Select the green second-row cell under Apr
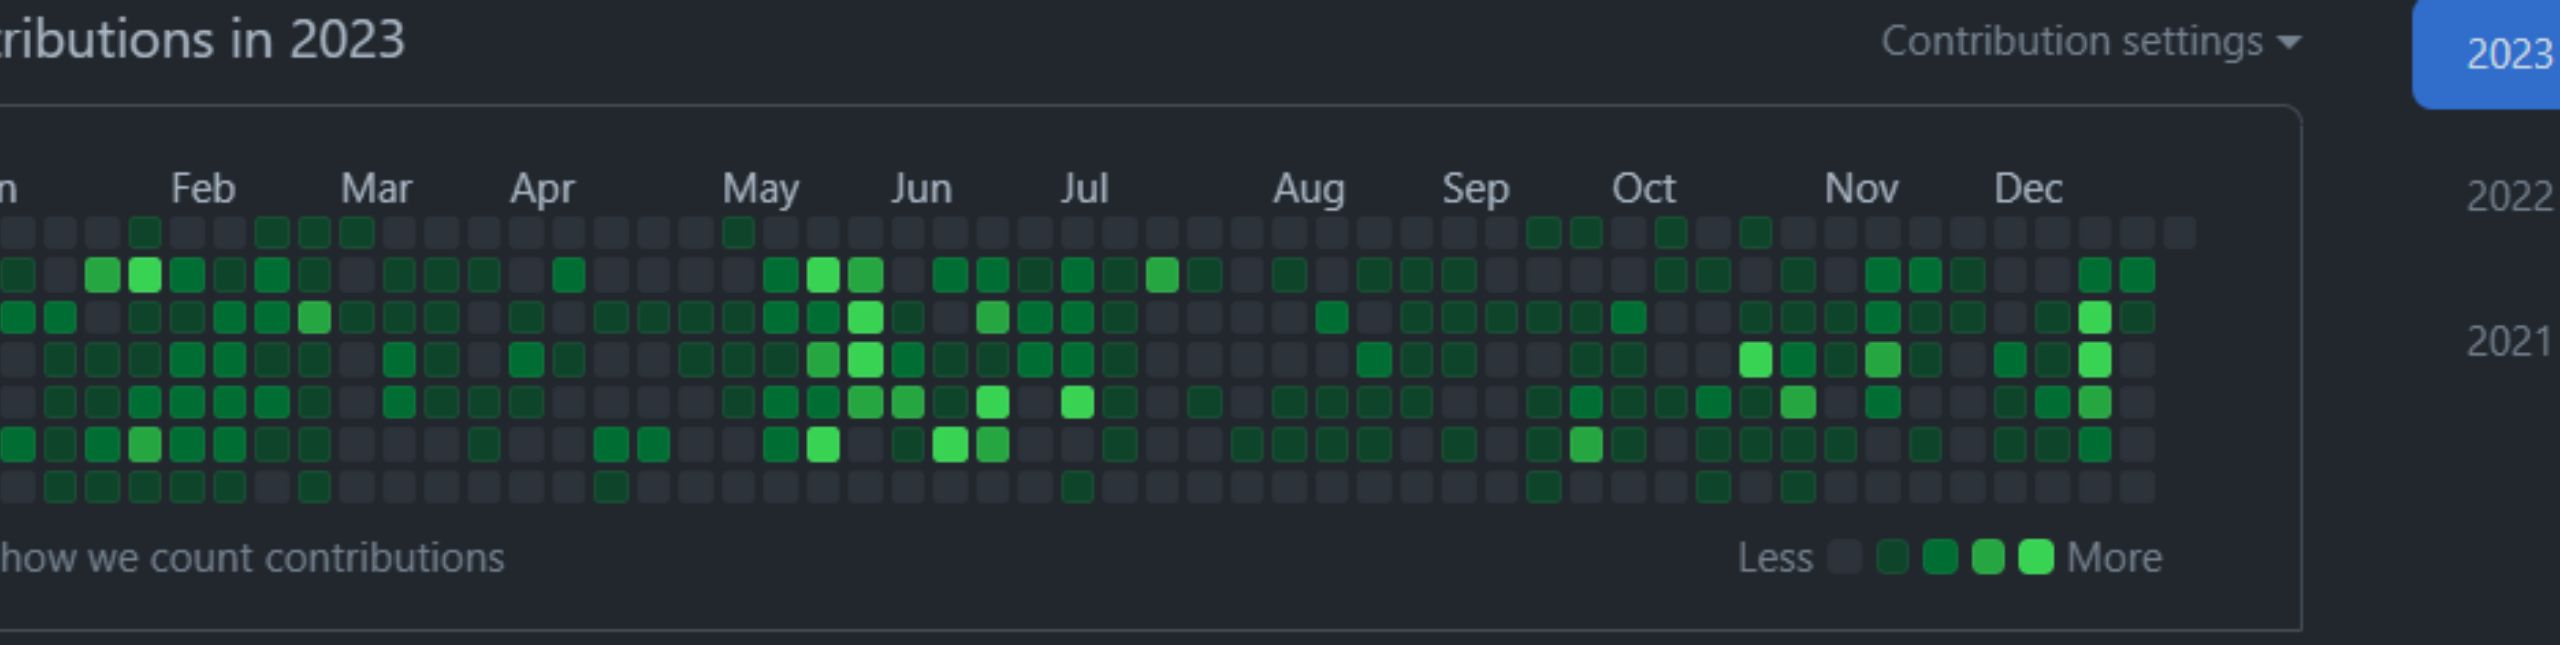This screenshot has height=645, width=2560. pos(568,275)
